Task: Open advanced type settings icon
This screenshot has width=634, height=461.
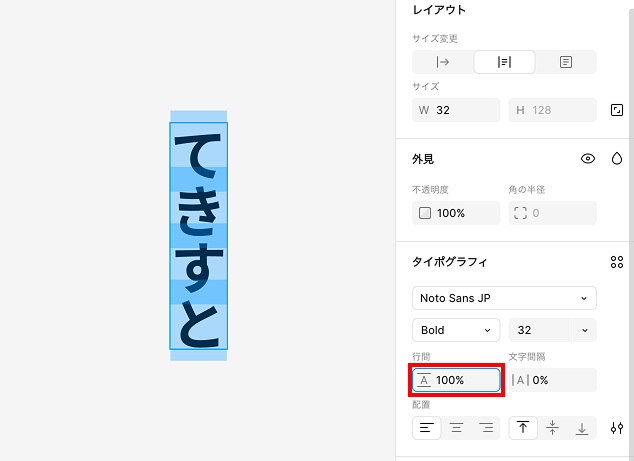Action: [617, 428]
